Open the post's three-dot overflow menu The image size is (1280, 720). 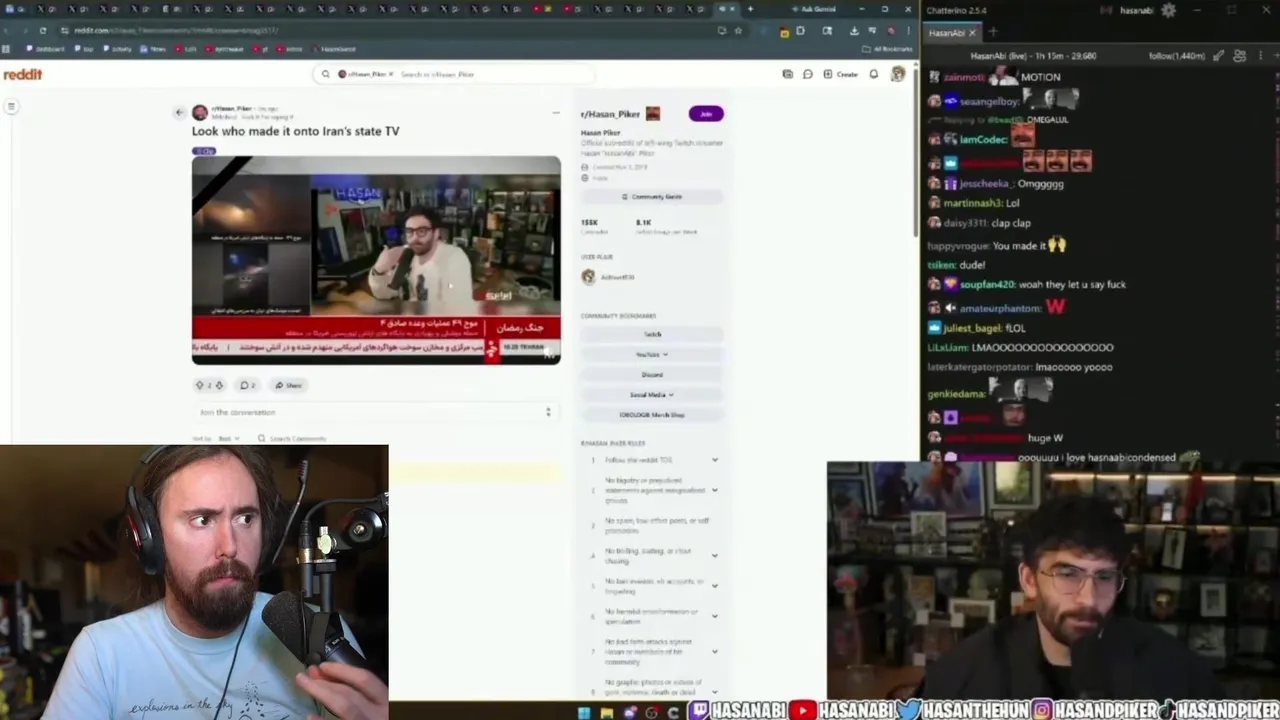(x=556, y=113)
